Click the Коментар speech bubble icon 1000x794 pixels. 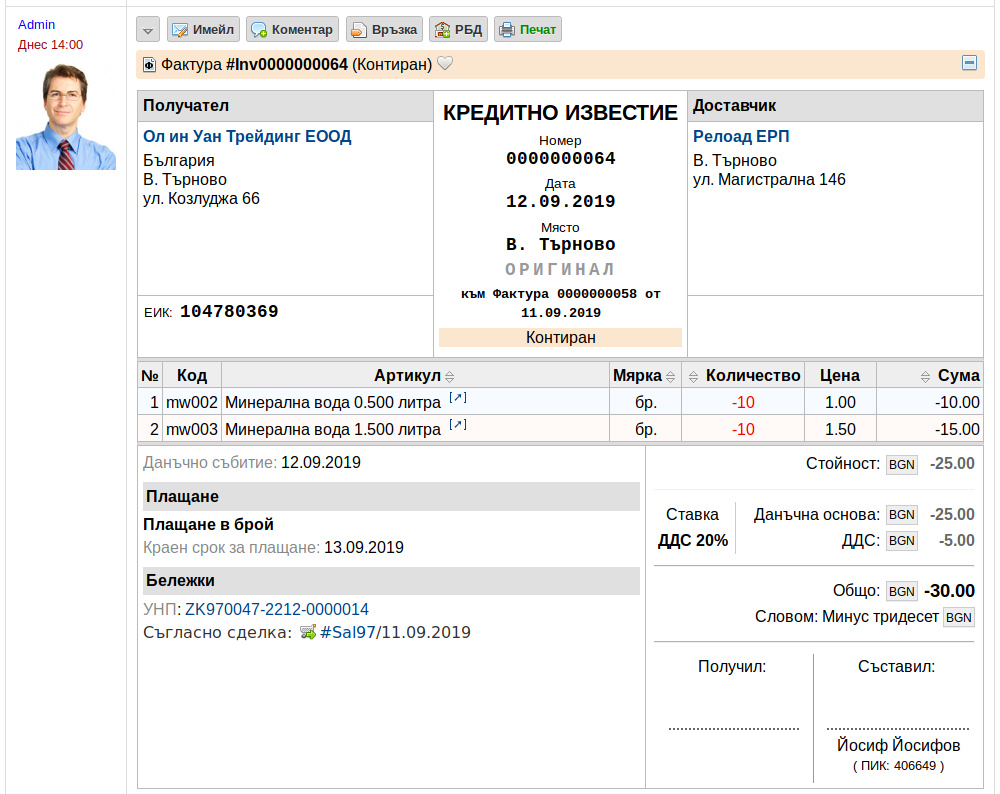point(259,30)
